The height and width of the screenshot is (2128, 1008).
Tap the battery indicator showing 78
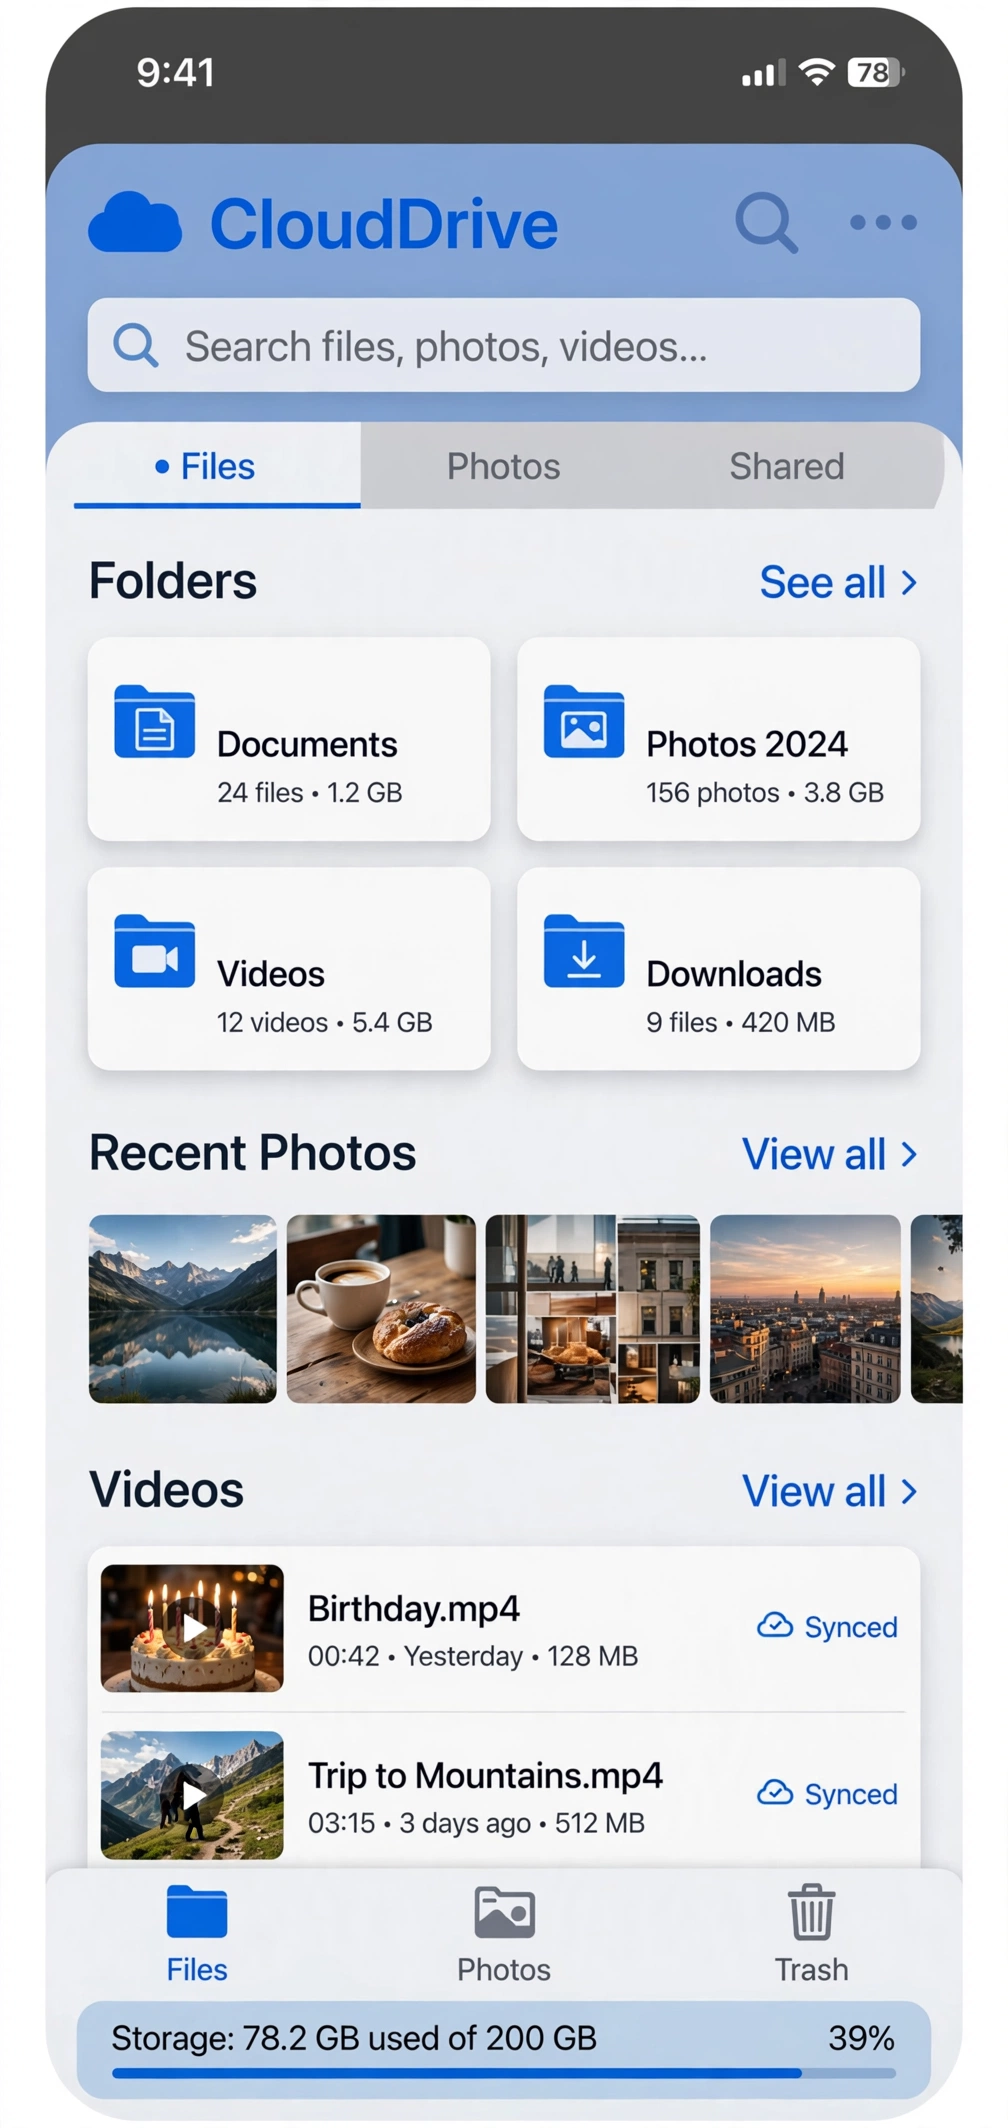(876, 72)
